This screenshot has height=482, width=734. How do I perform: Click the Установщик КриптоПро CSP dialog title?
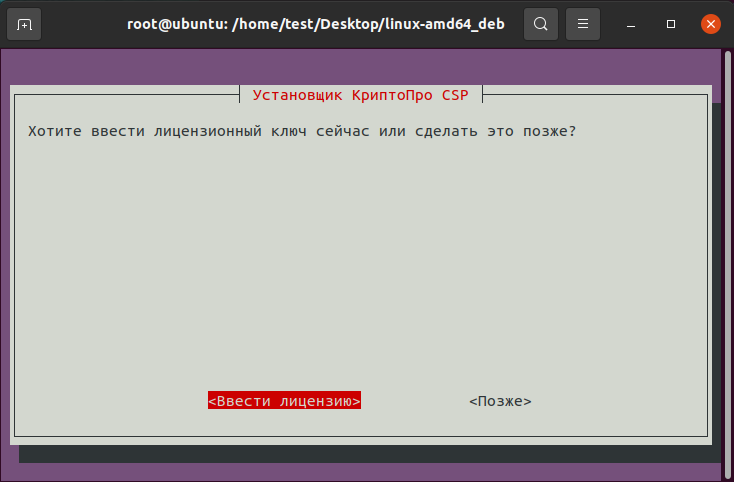coord(360,95)
